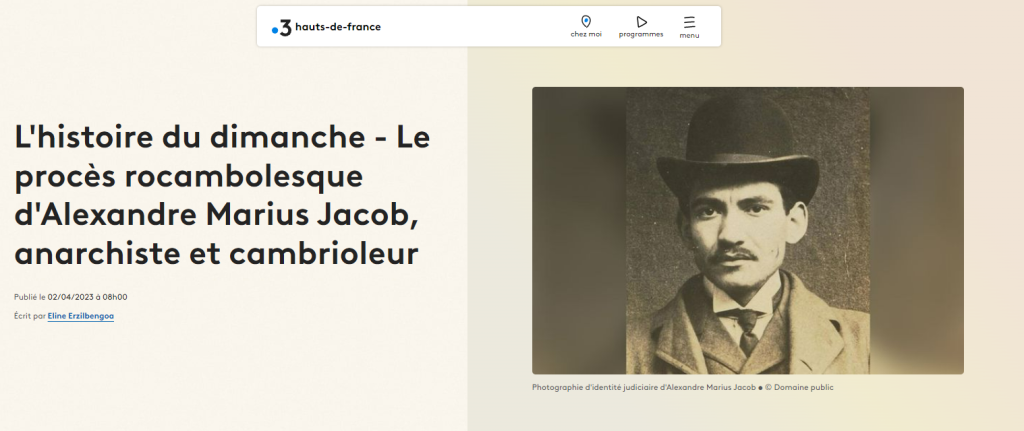Click the "Écrit par" byline text
The height and width of the screenshot is (431, 1024).
(29, 316)
